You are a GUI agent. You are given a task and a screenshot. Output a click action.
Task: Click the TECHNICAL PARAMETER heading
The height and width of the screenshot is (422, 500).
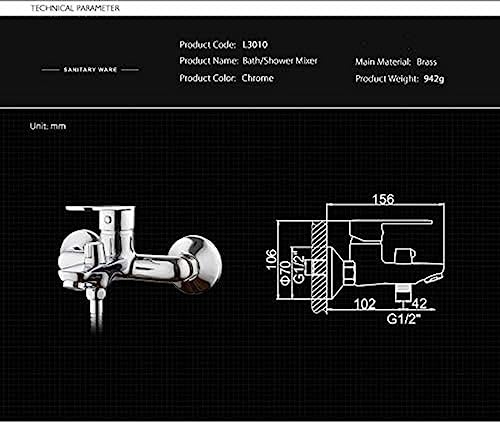tap(75, 8)
